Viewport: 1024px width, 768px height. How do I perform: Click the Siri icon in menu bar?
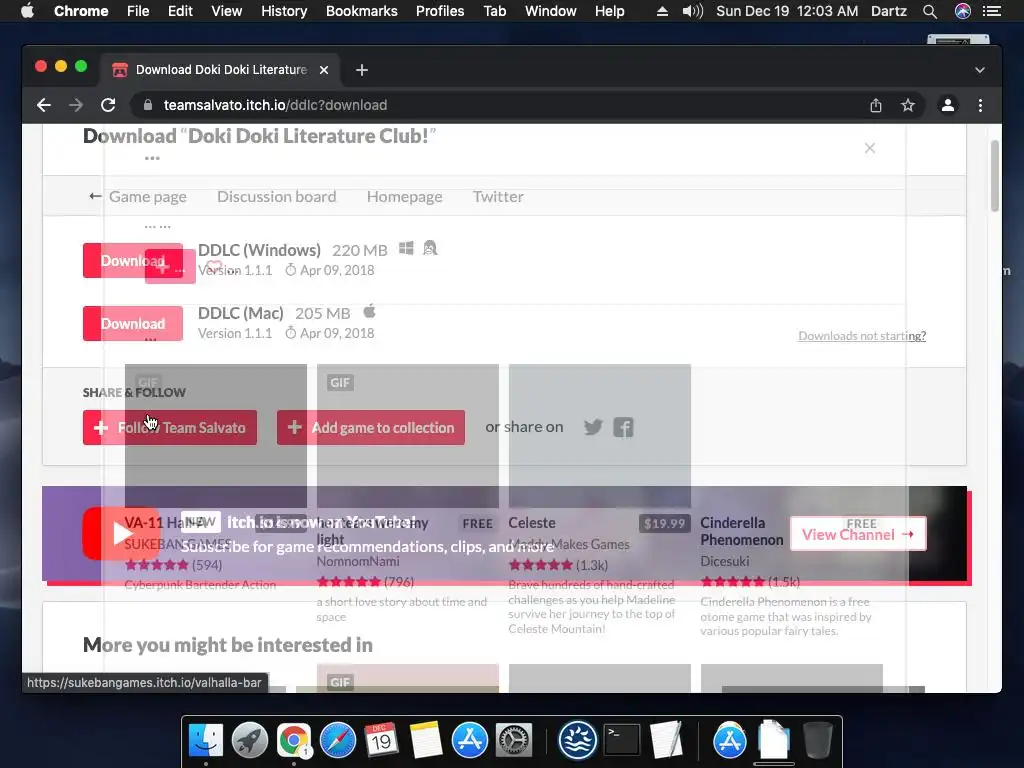pos(963,11)
